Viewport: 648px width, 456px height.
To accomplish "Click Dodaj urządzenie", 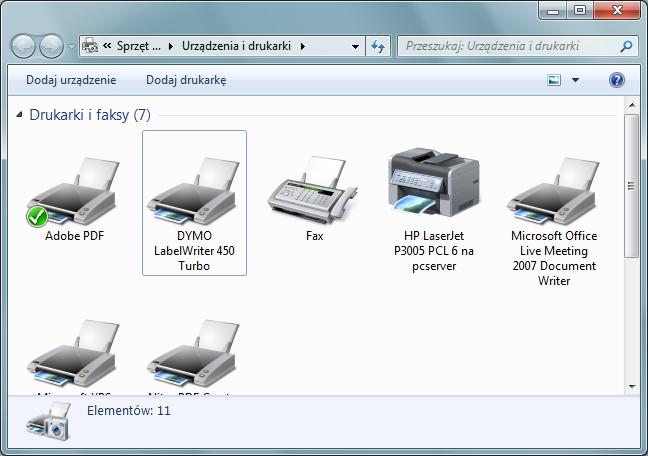I will coord(71,80).
